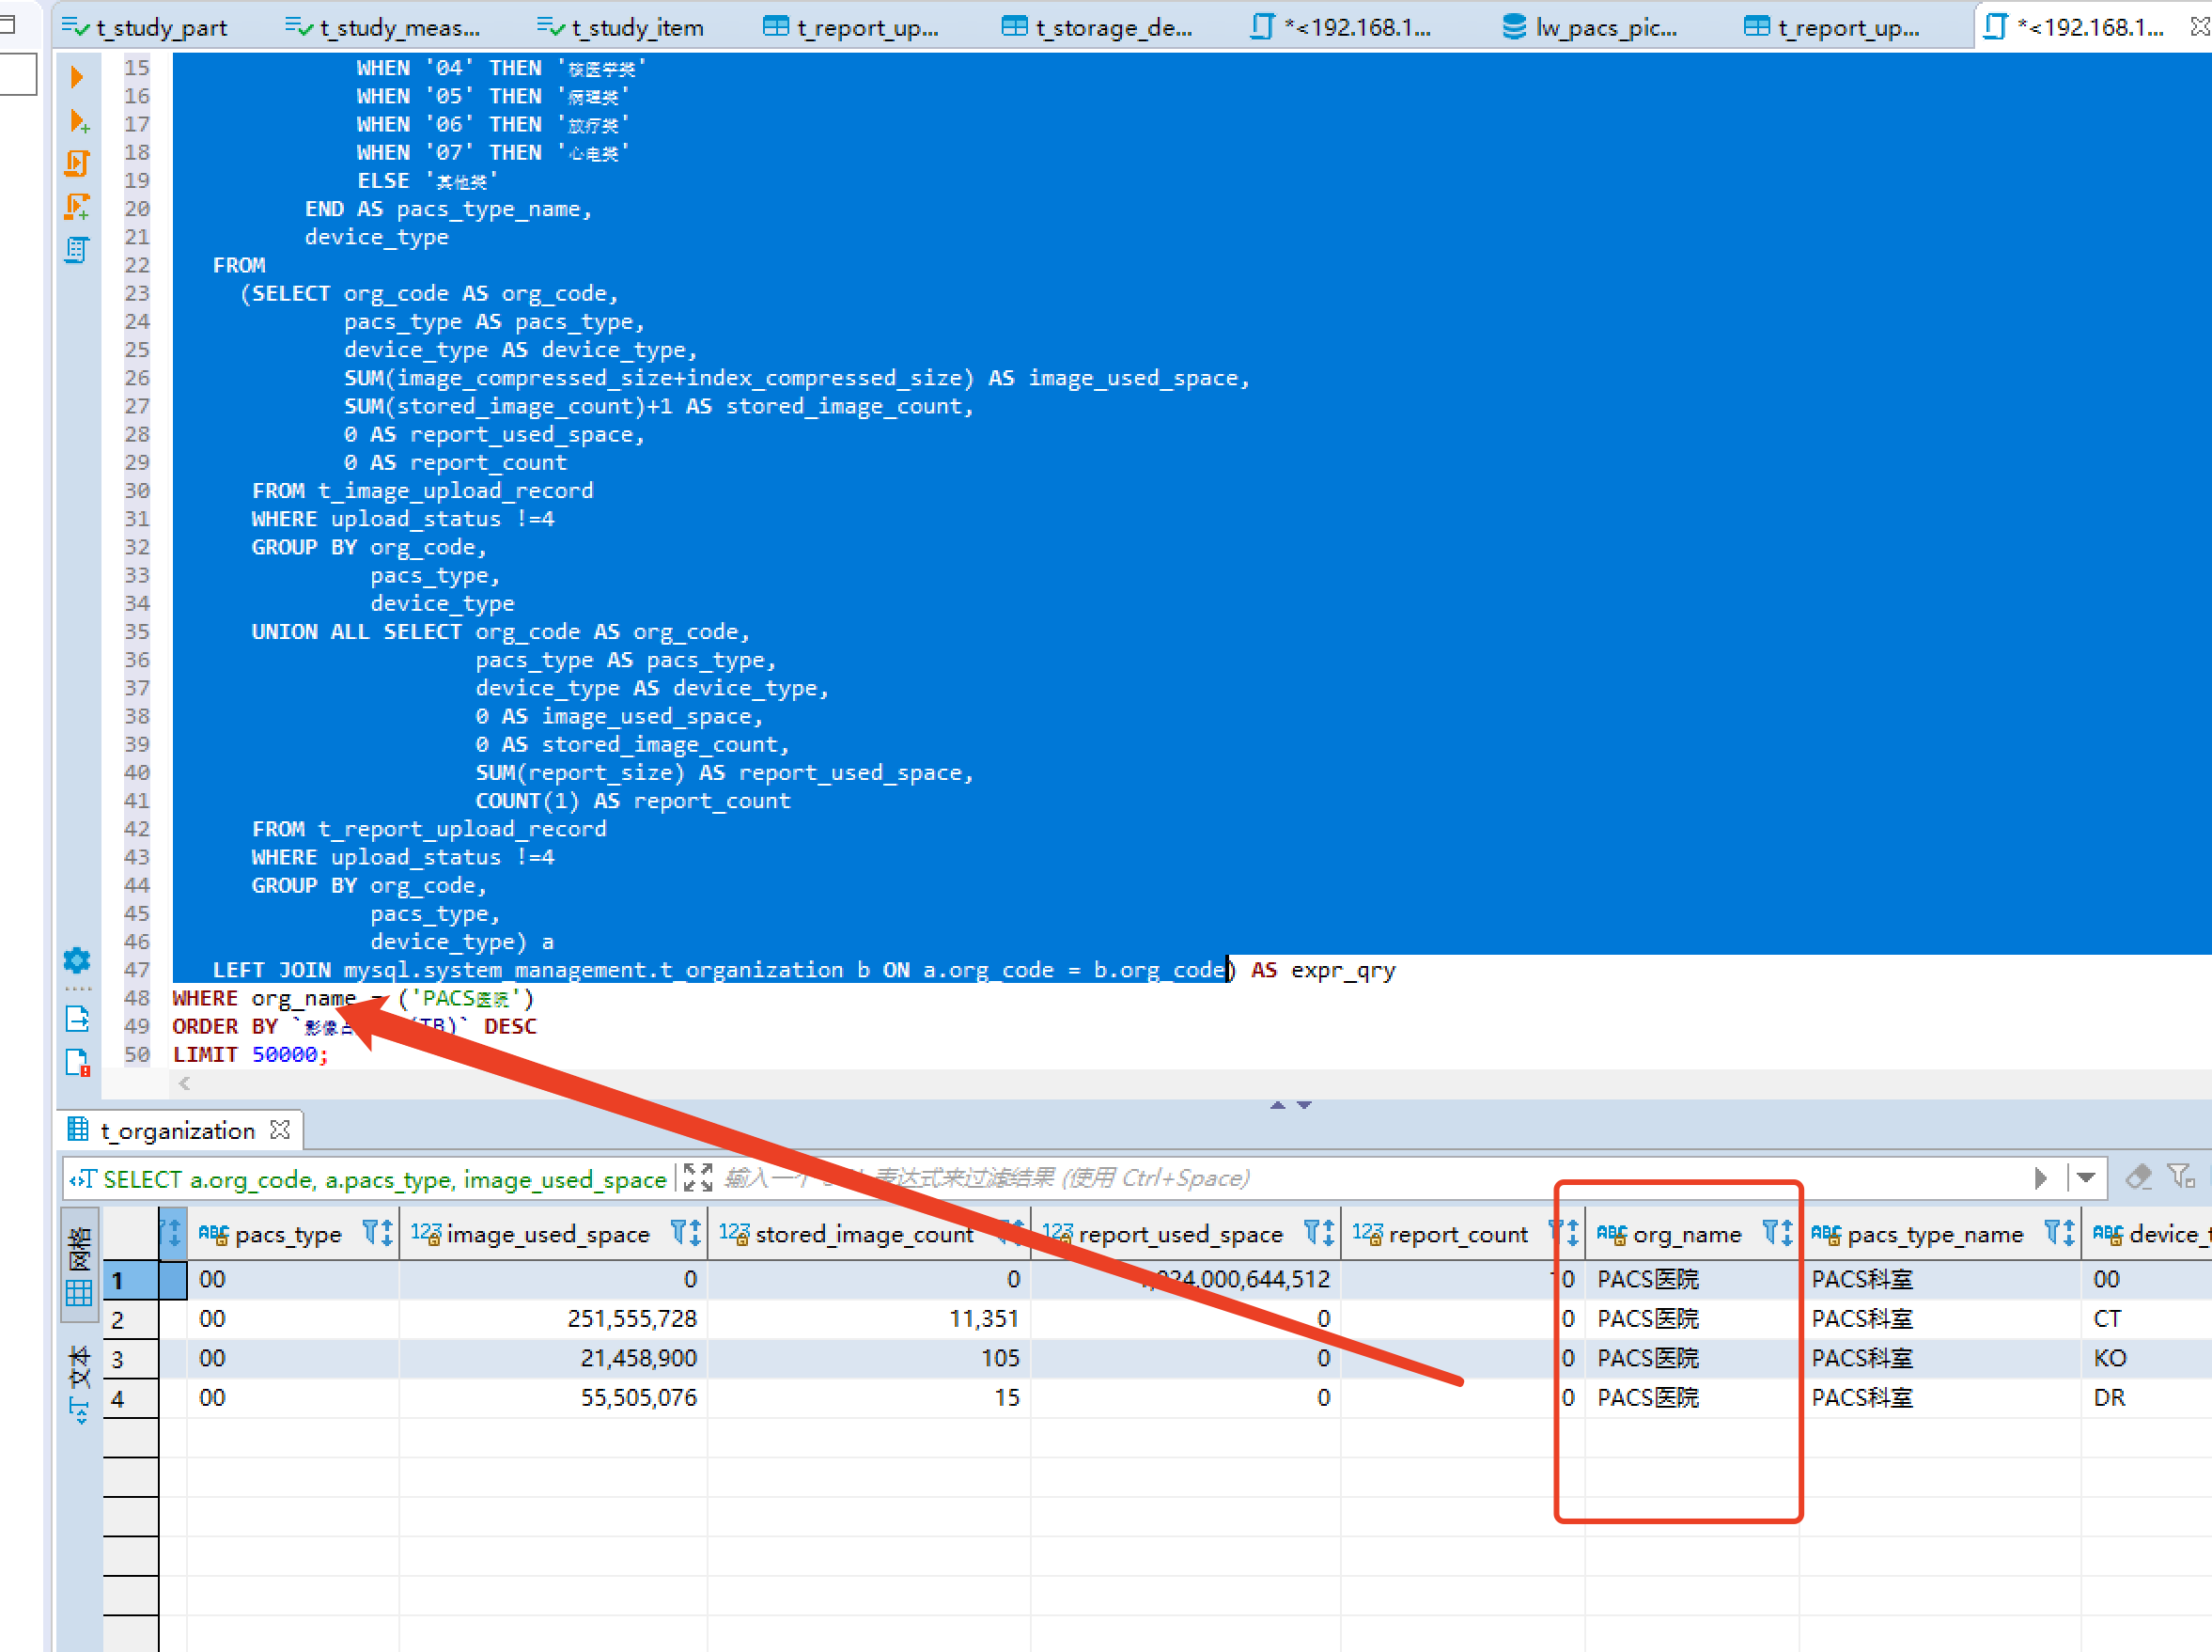Close the t_organization result tab
This screenshot has height=1652, width=2212.
pyautogui.click(x=281, y=1129)
